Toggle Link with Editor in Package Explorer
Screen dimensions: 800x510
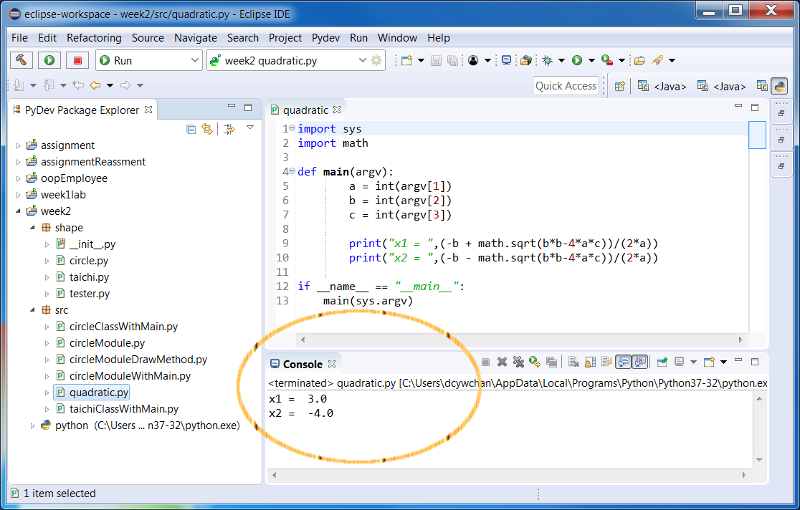pos(208,129)
